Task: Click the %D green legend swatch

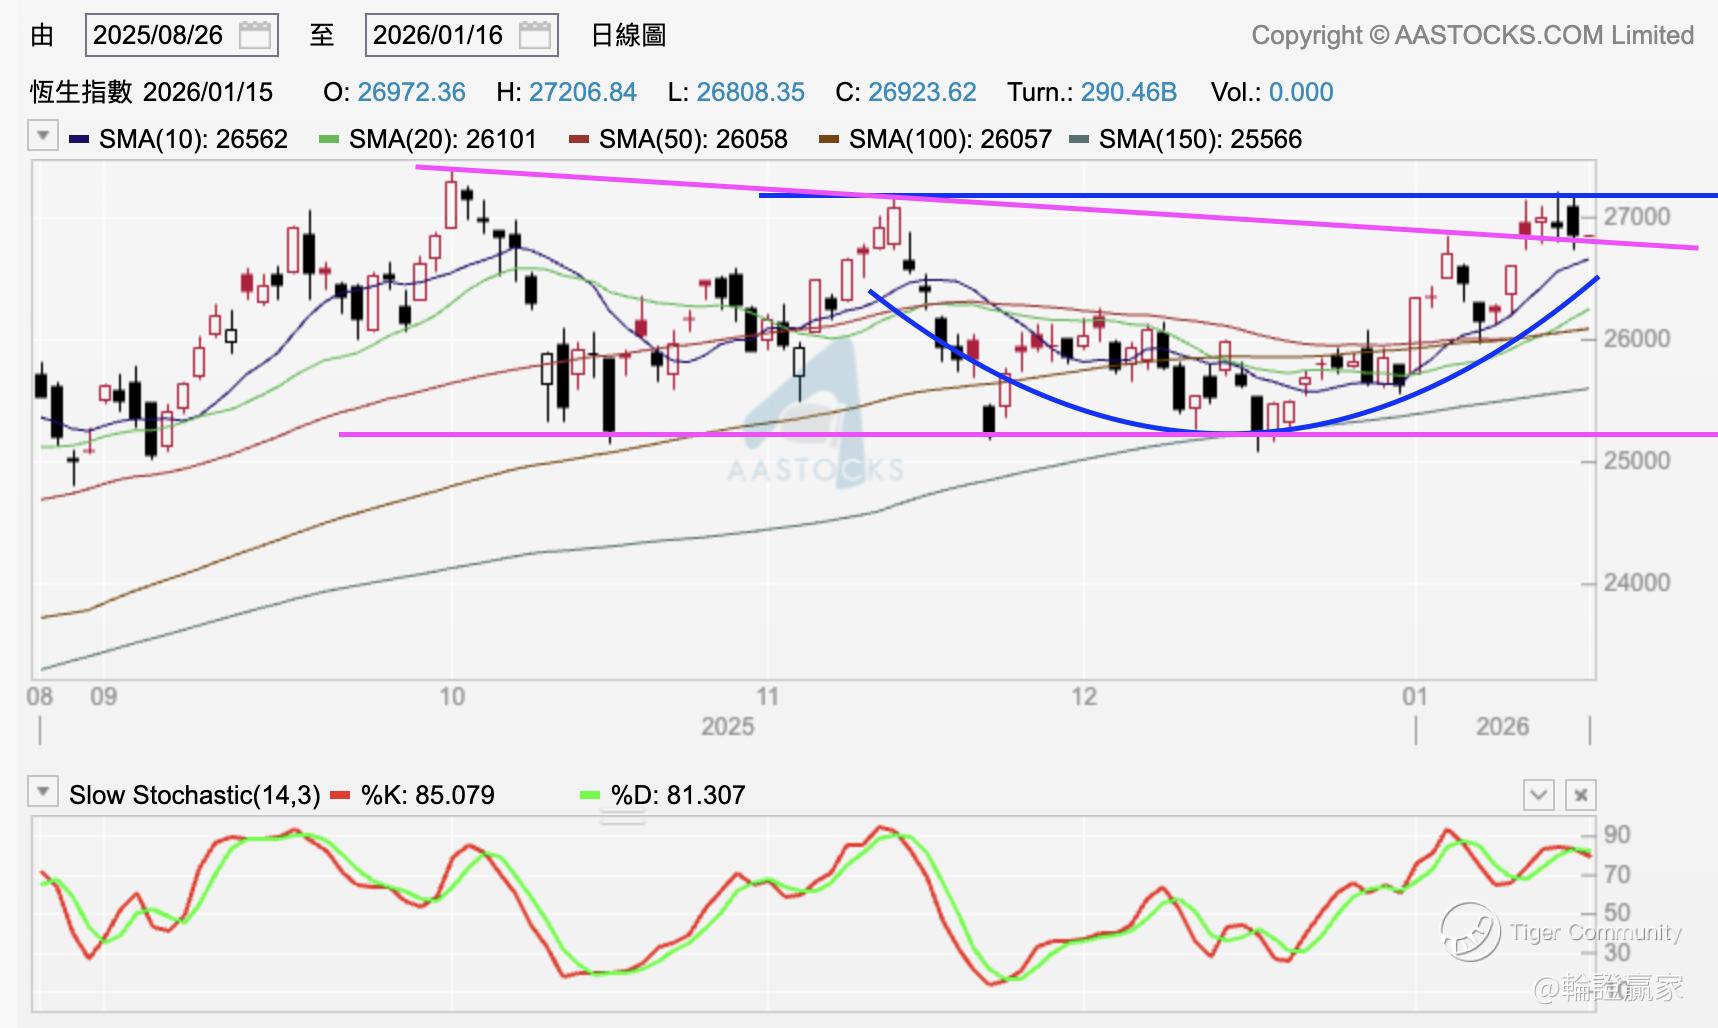Action: tap(590, 795)
